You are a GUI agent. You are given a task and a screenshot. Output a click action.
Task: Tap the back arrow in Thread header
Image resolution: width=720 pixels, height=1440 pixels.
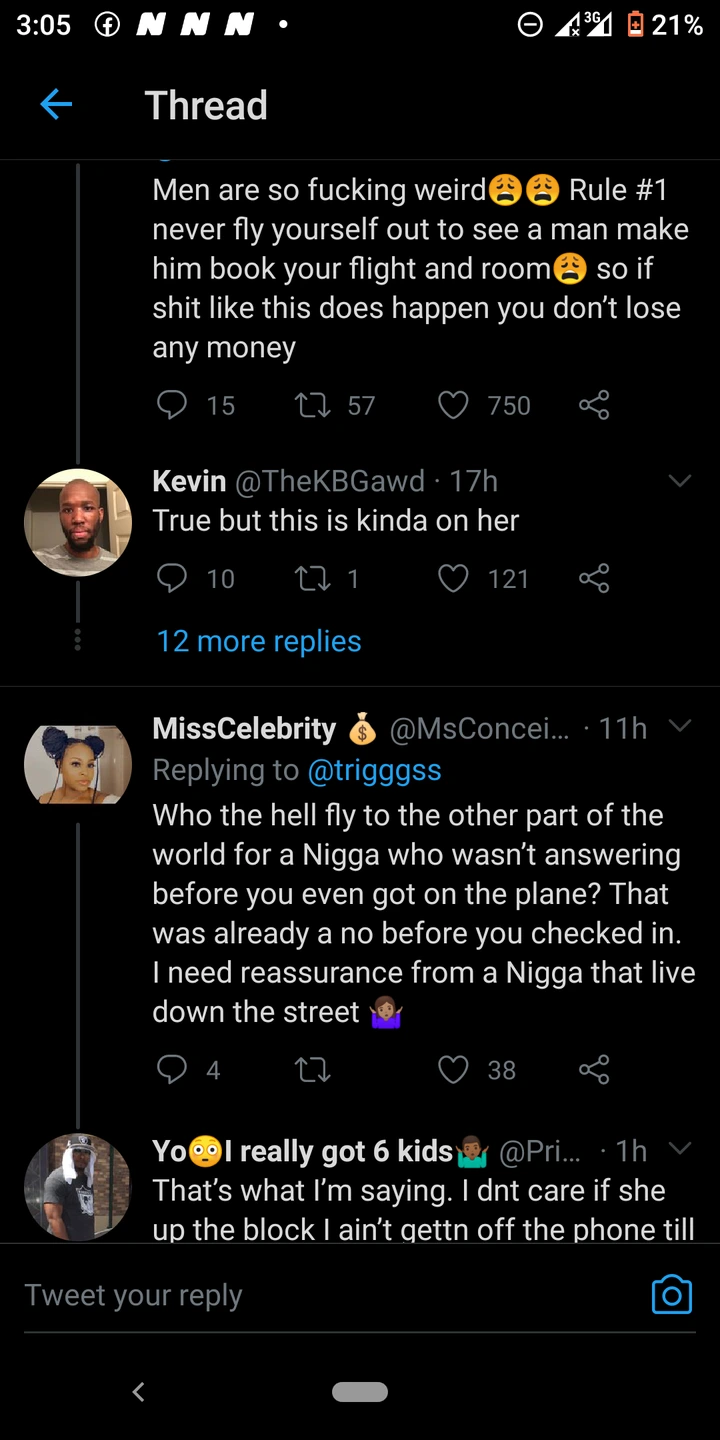(x=56, y=105)
